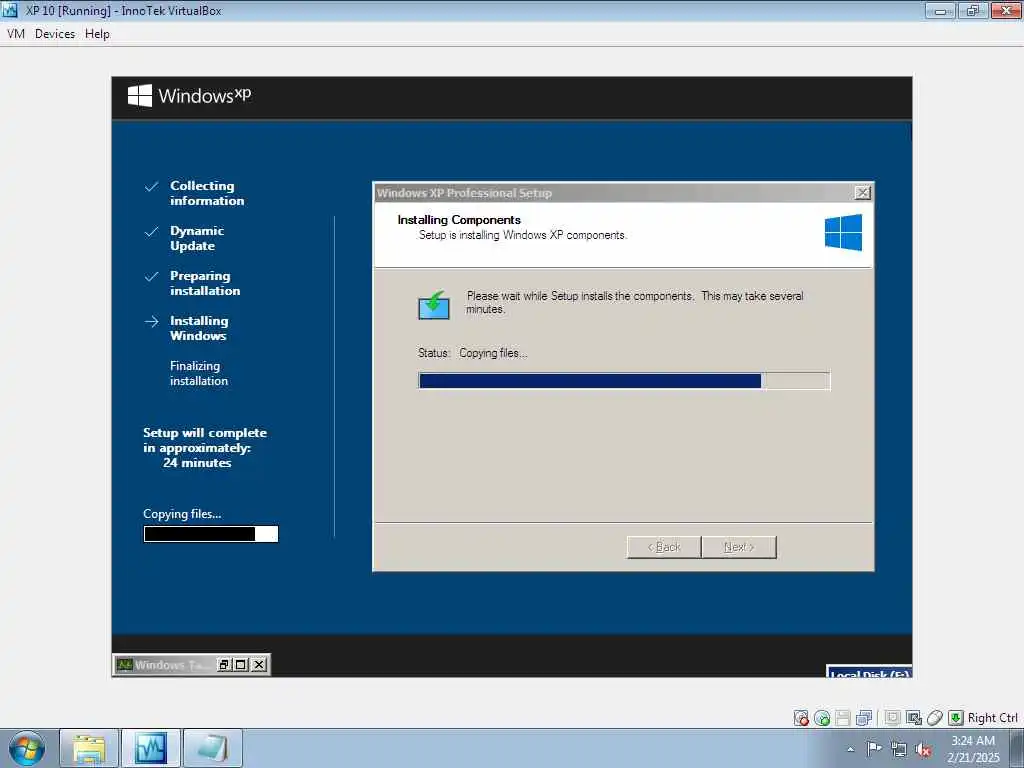Viewport: 1024px width, 768px height.
Task: Open the Devices menu
Action: [55, 33]
